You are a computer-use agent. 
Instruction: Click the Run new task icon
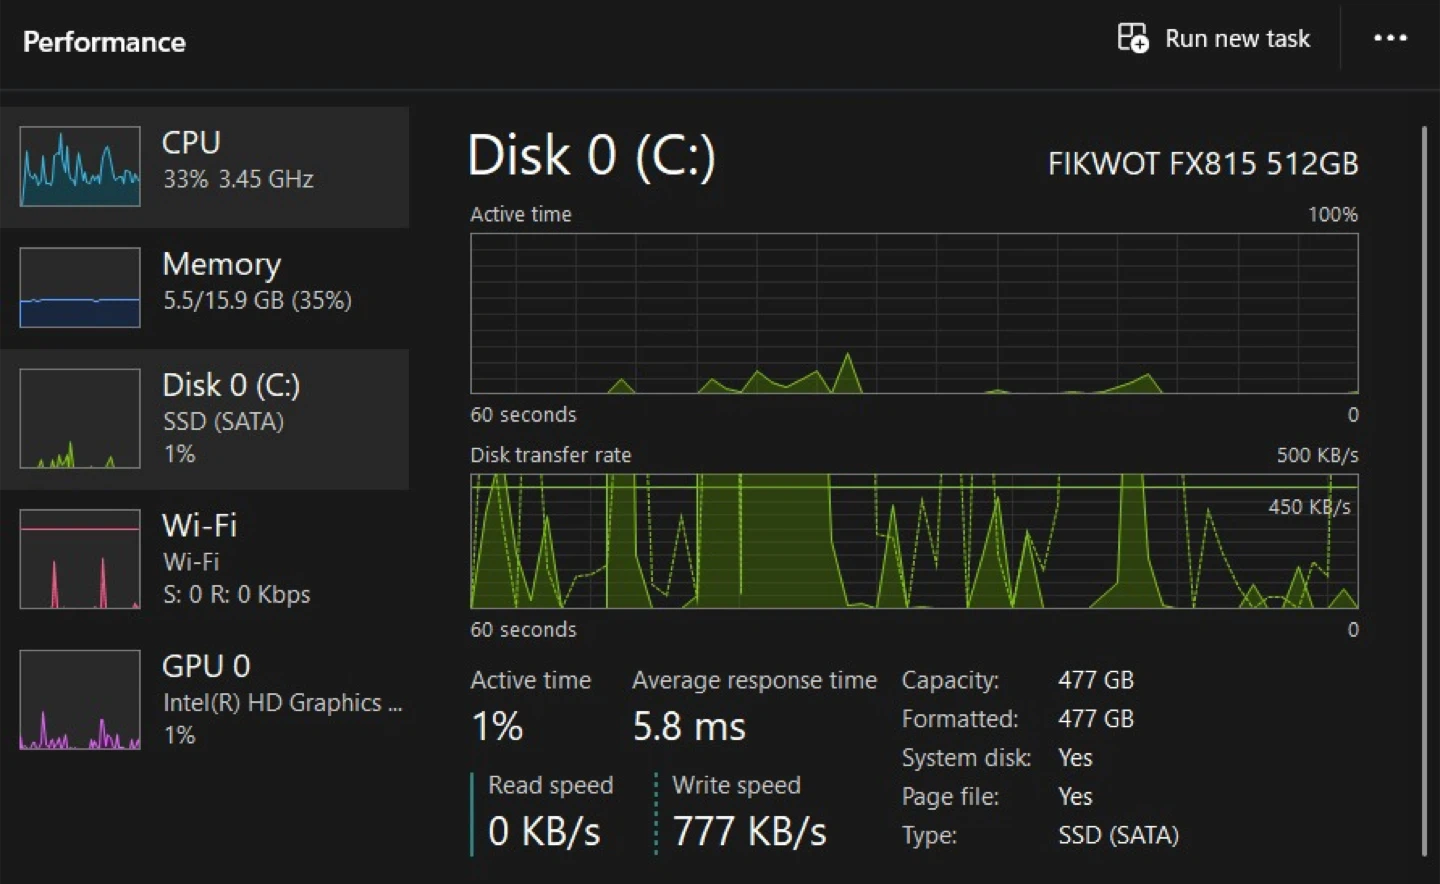point(1132,38)
